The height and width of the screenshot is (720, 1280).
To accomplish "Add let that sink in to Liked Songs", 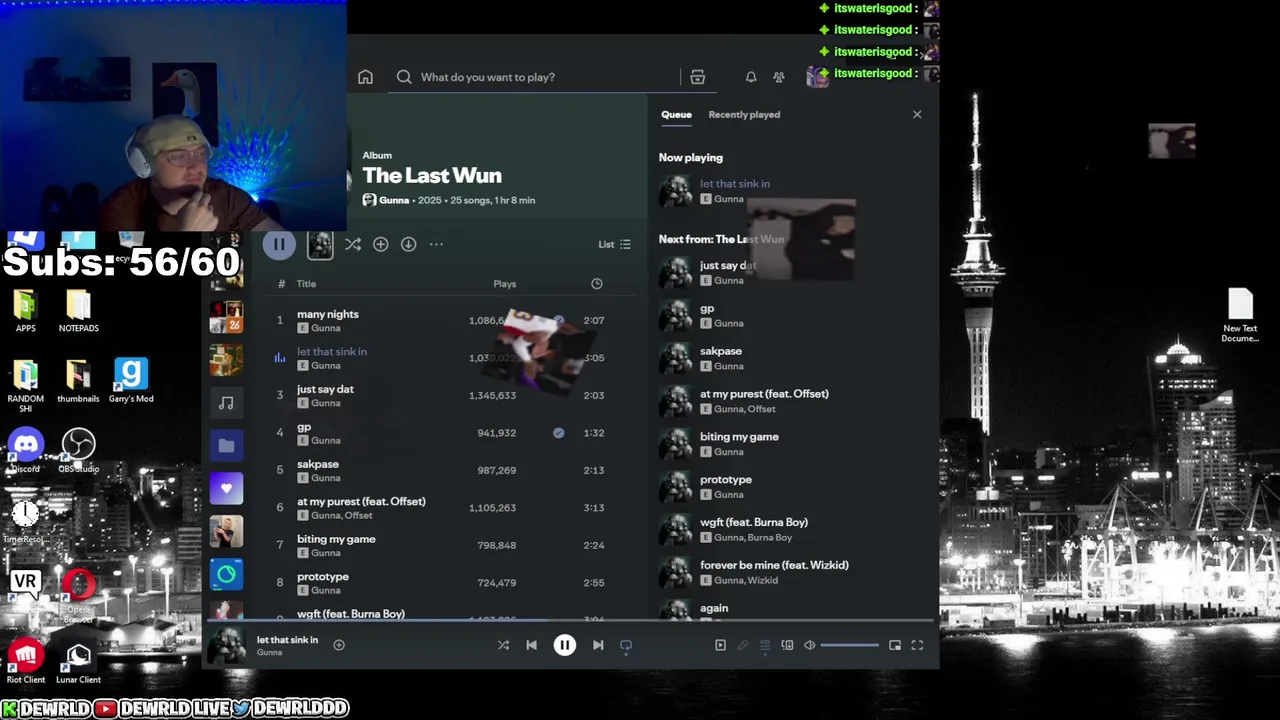I will 339,645.
